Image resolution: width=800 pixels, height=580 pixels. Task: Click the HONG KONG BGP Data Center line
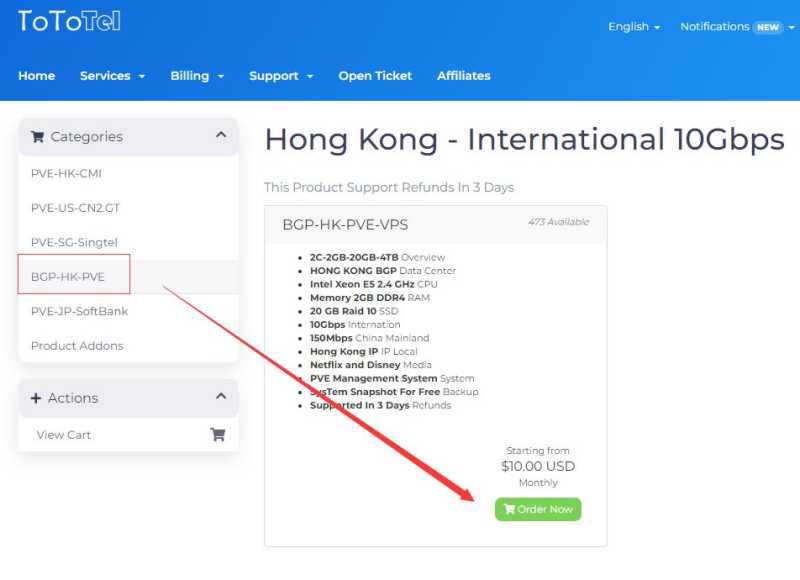383,271
